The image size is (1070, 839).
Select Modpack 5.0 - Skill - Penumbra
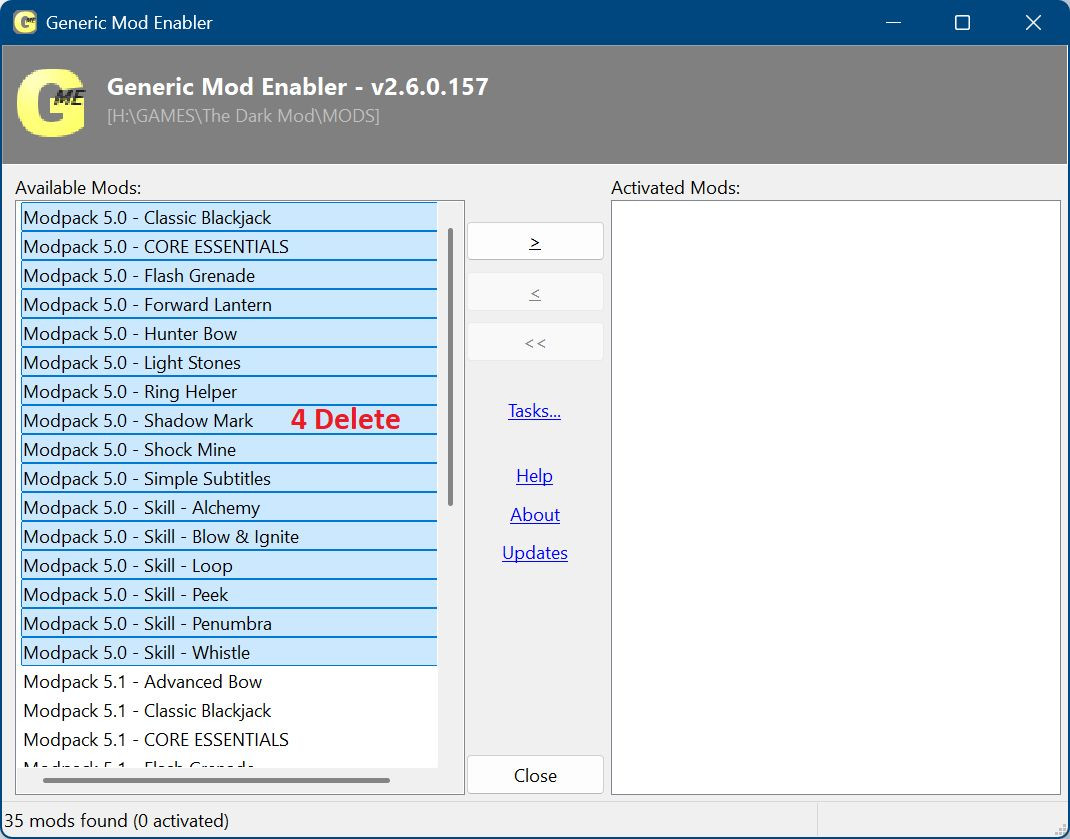[x=229, y=623]
